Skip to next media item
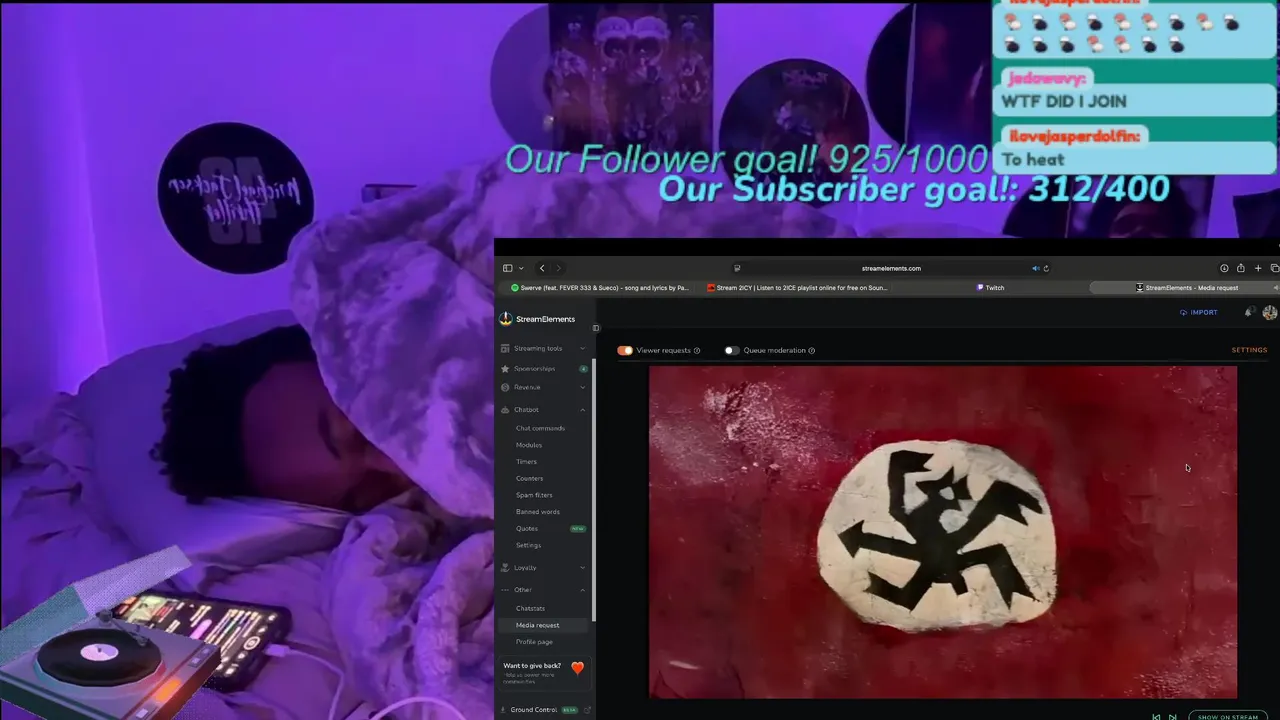Screen dimensions: 1280x720 click(1172, 717)
